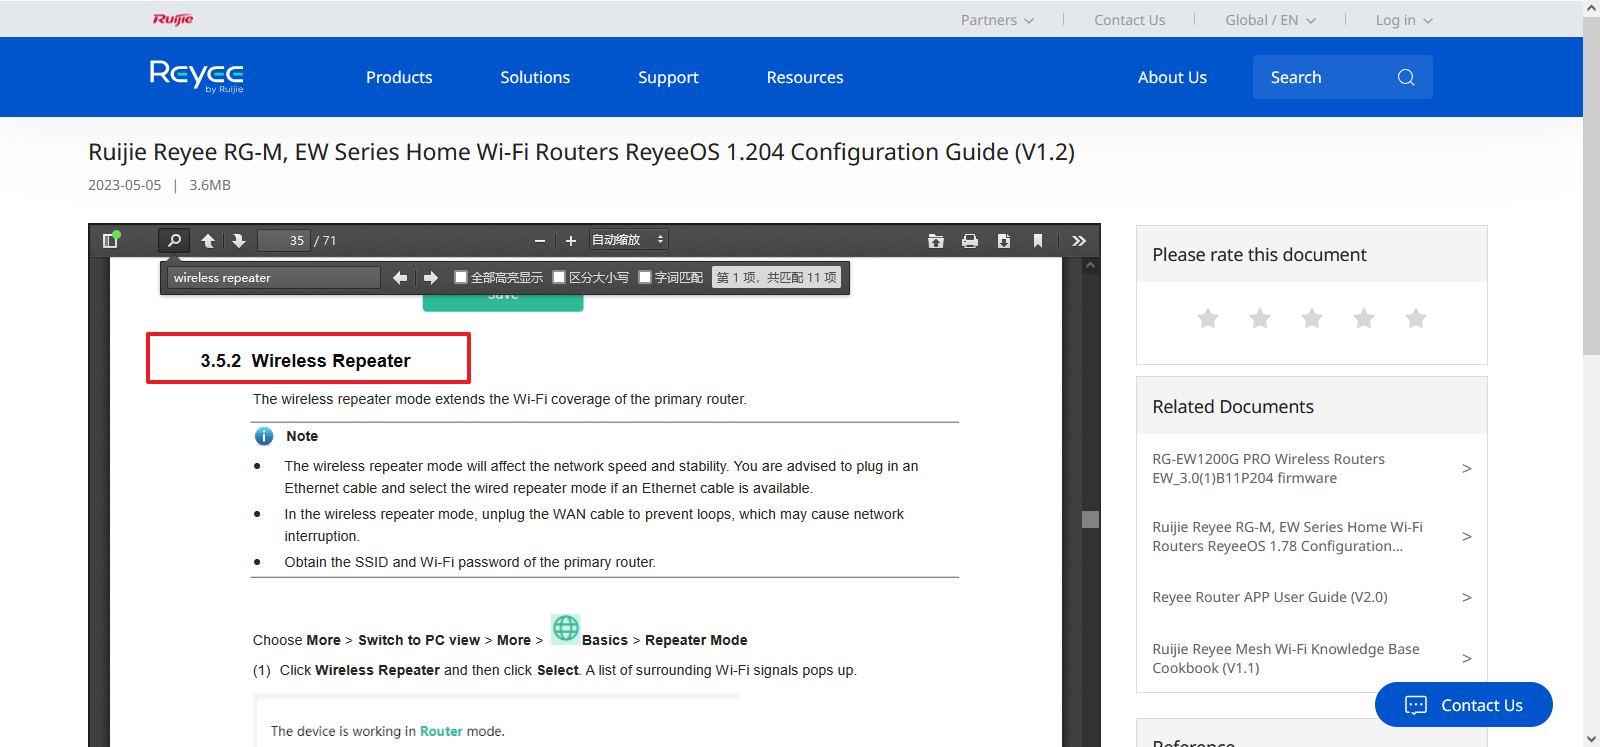Click the 3.6MB file size text
Image resolution: width=1600 pixels, height=747 pixels.
210,185
